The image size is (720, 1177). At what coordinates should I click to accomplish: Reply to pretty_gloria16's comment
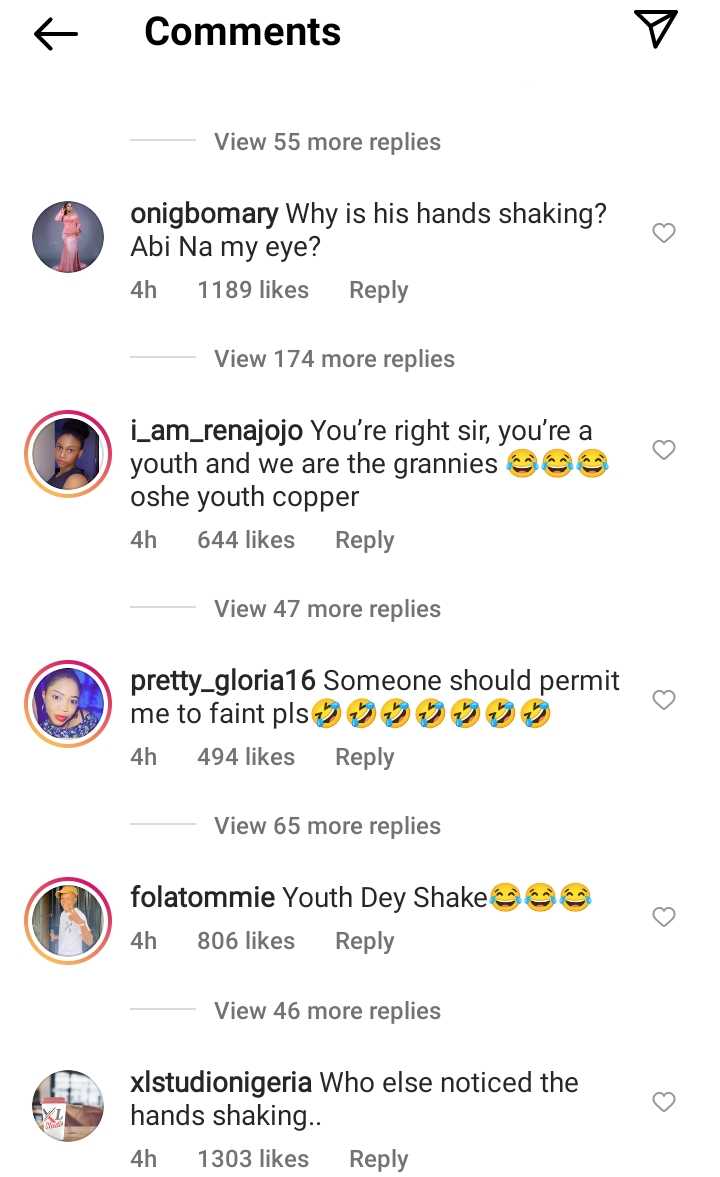[364, 757]
